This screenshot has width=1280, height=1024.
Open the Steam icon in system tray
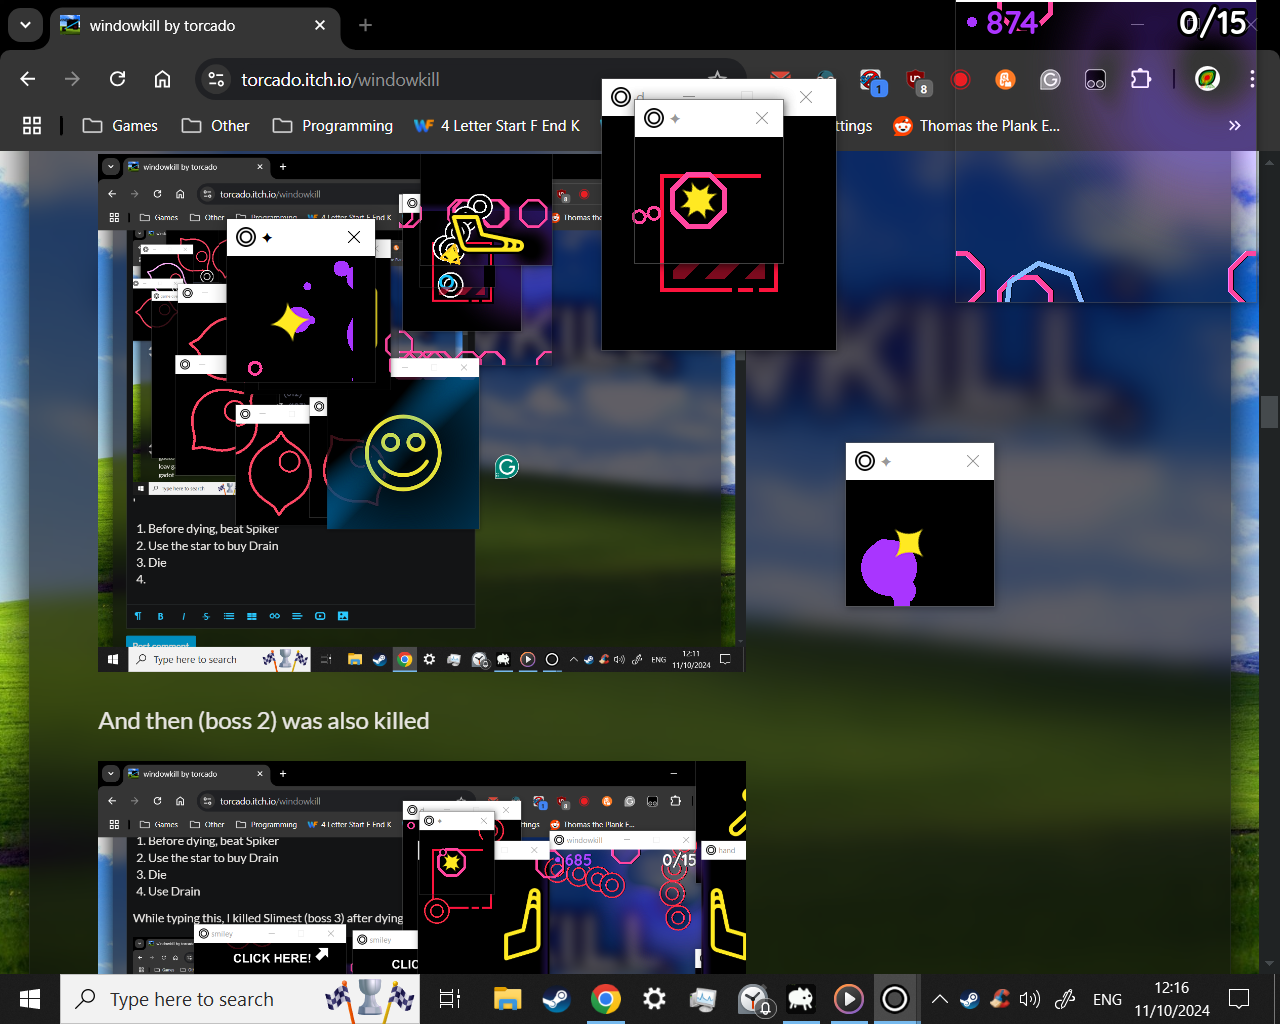(969, 999)
